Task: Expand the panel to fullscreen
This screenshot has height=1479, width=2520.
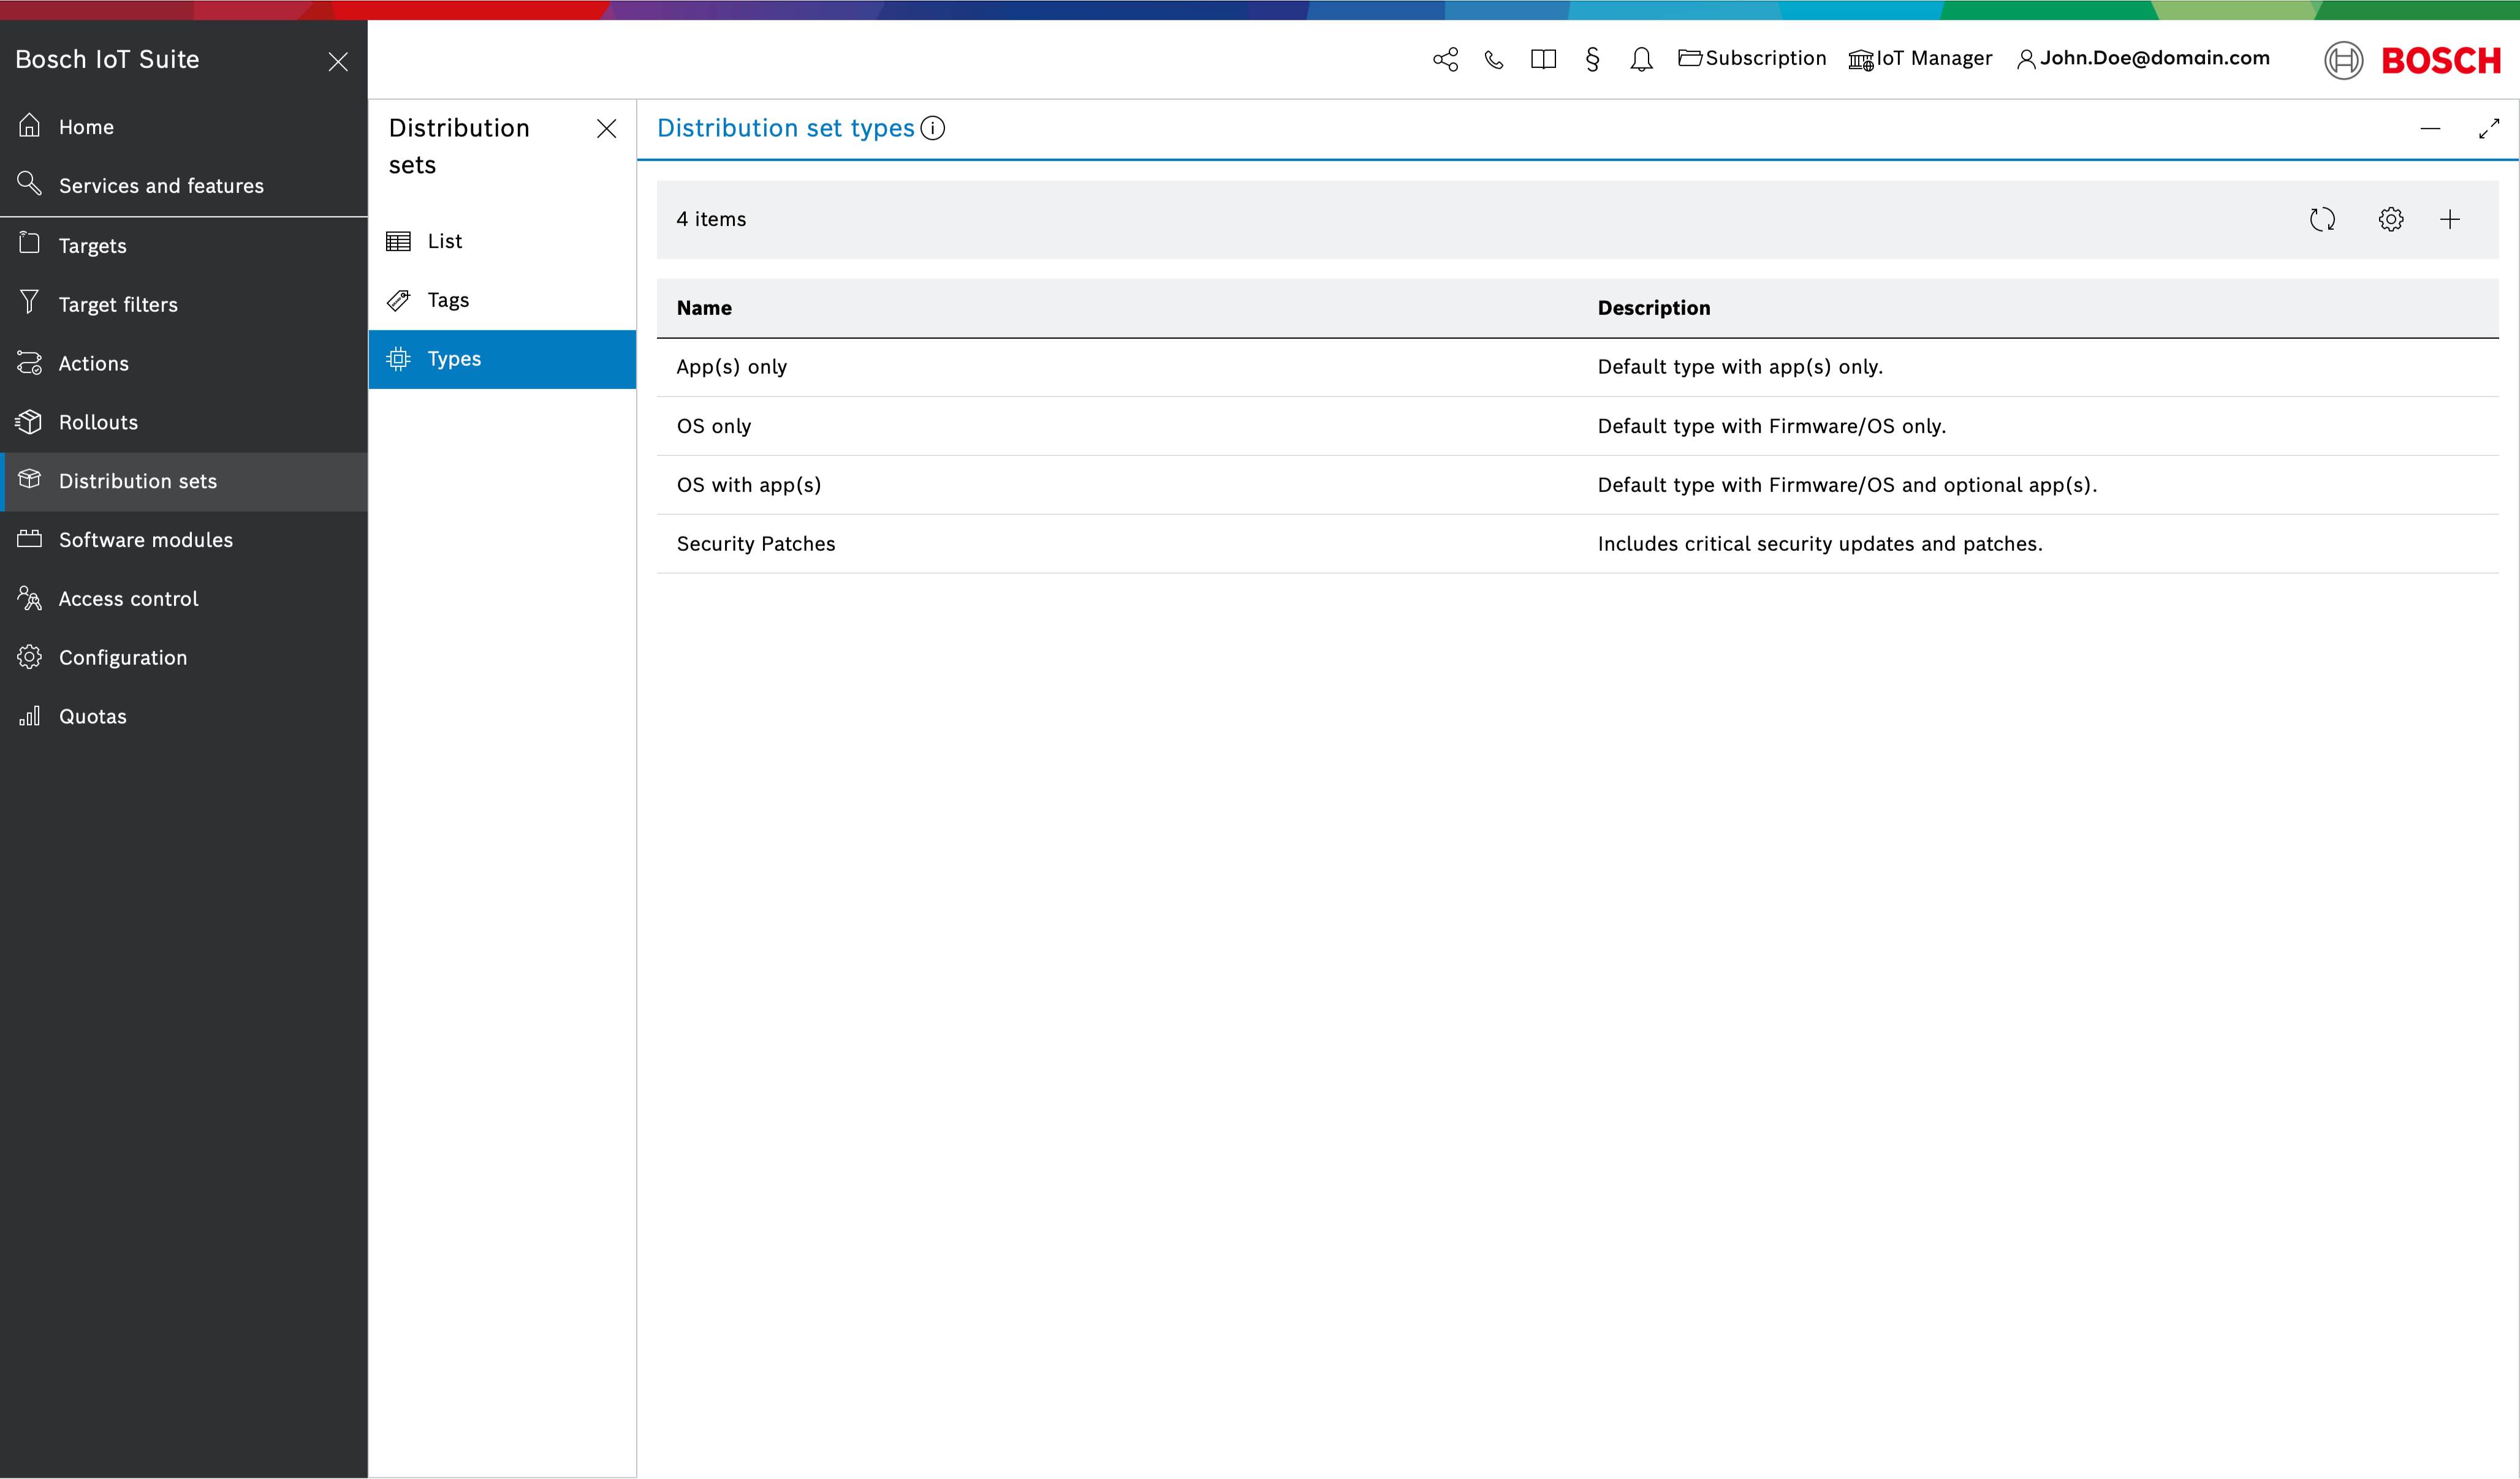Action: coord(2489,128)
